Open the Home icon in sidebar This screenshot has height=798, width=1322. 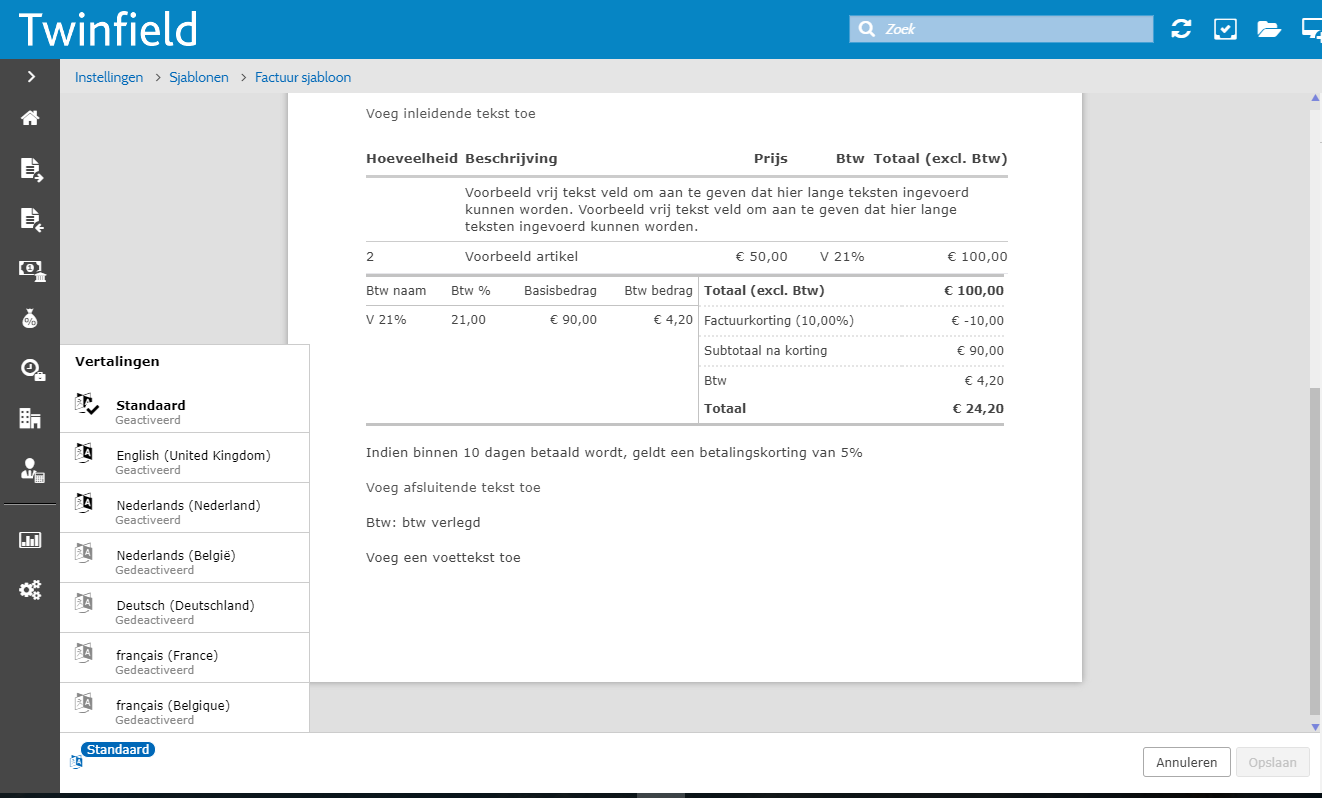pyautogui.click(x=30, y=118)
